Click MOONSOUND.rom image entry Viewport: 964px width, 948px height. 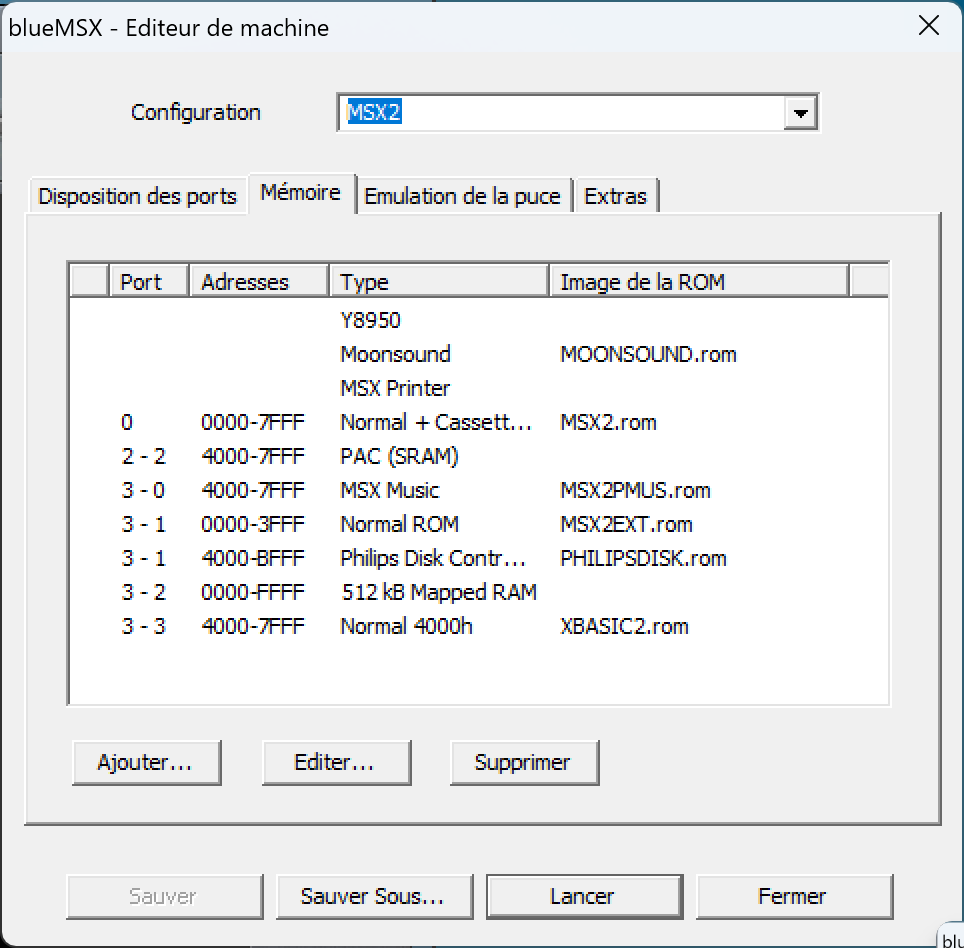pos(648,354)
